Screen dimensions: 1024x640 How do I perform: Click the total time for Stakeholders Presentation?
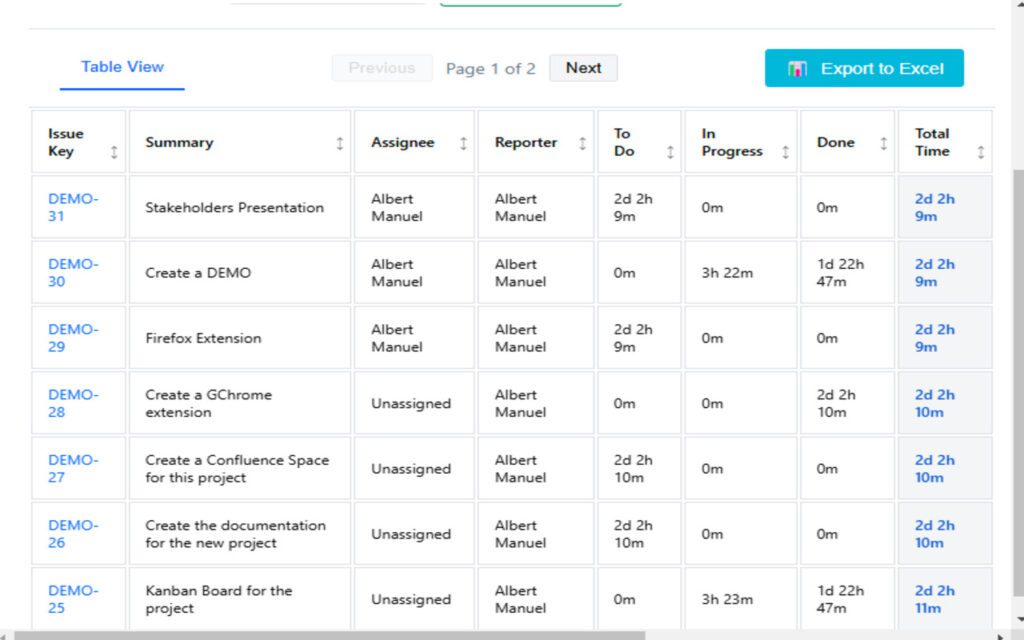point(935,207)
